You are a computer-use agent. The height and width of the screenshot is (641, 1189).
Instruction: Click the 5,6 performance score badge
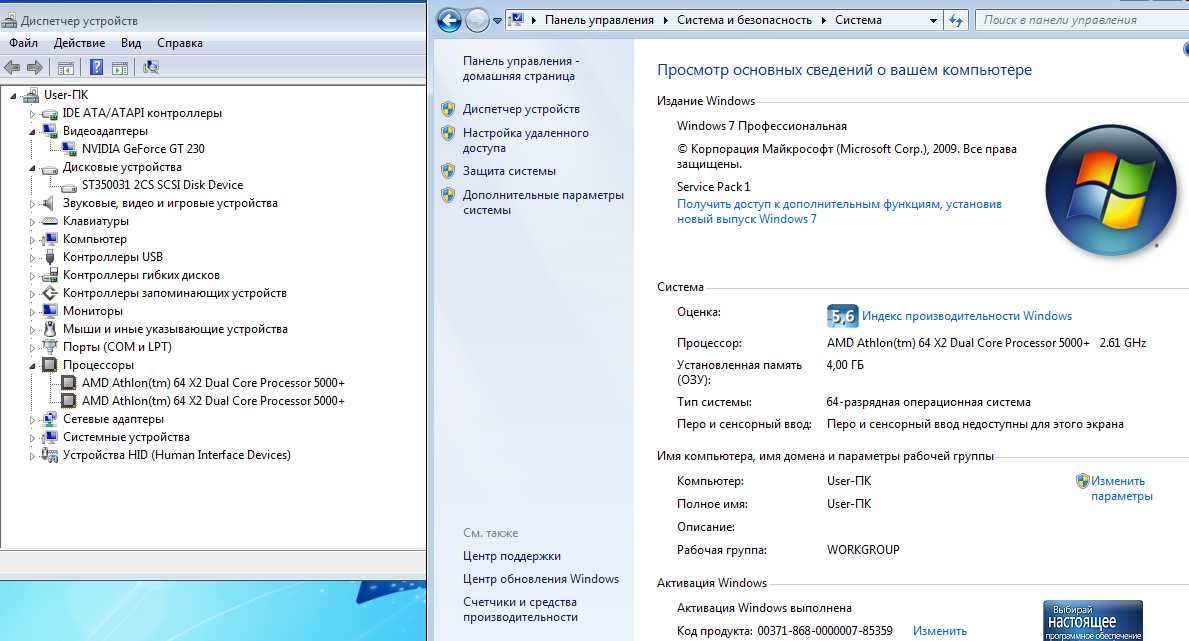coord(842,316)
